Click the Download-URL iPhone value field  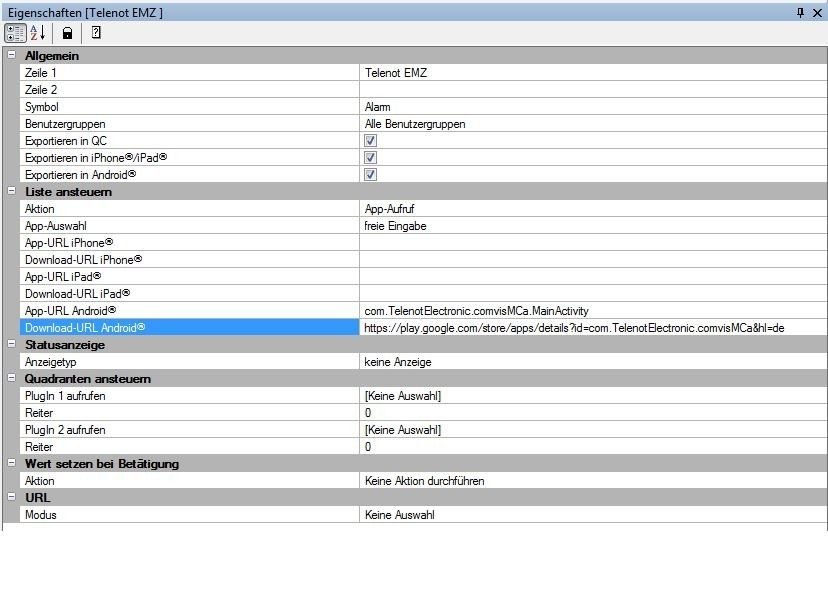tap(593, 259)
